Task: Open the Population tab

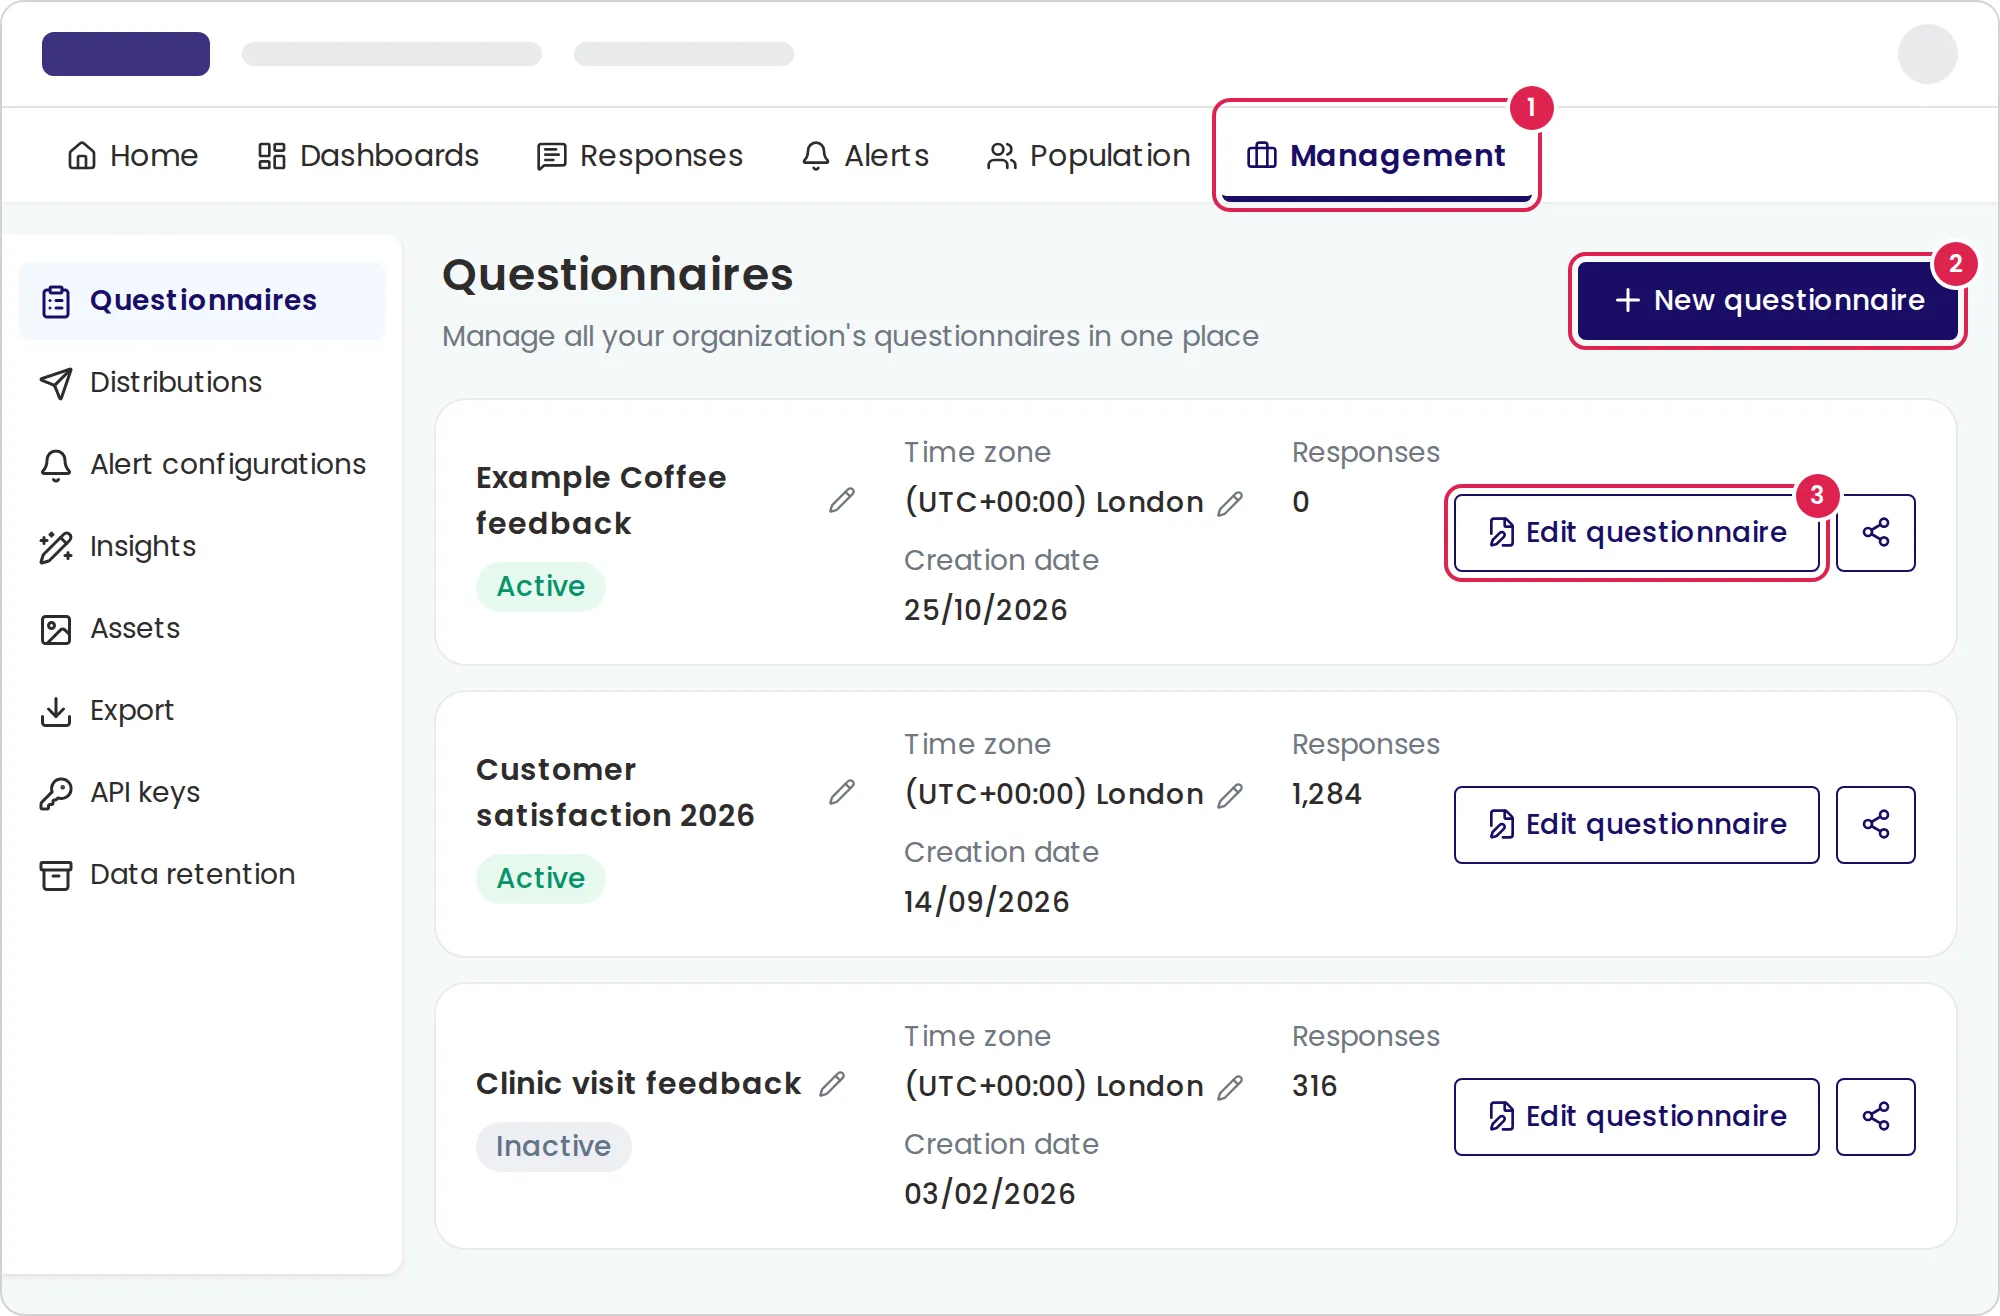Action: tap(1088, 156)
